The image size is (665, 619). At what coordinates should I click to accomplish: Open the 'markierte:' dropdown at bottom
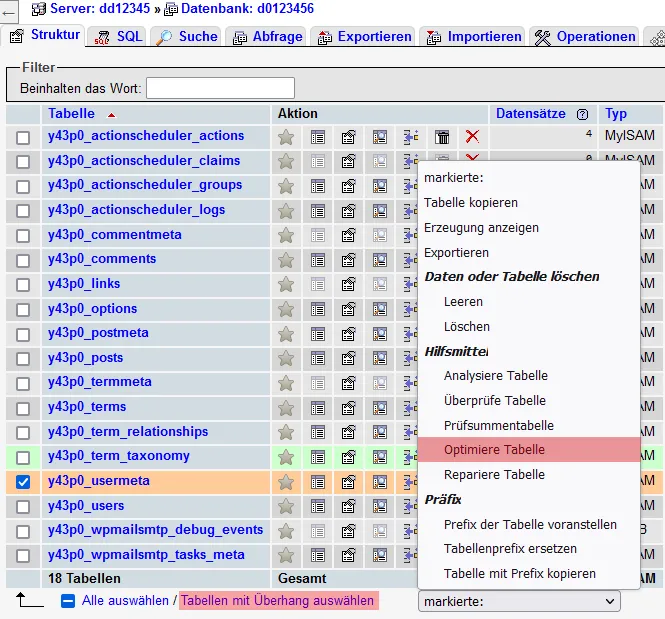click(519, 601)
